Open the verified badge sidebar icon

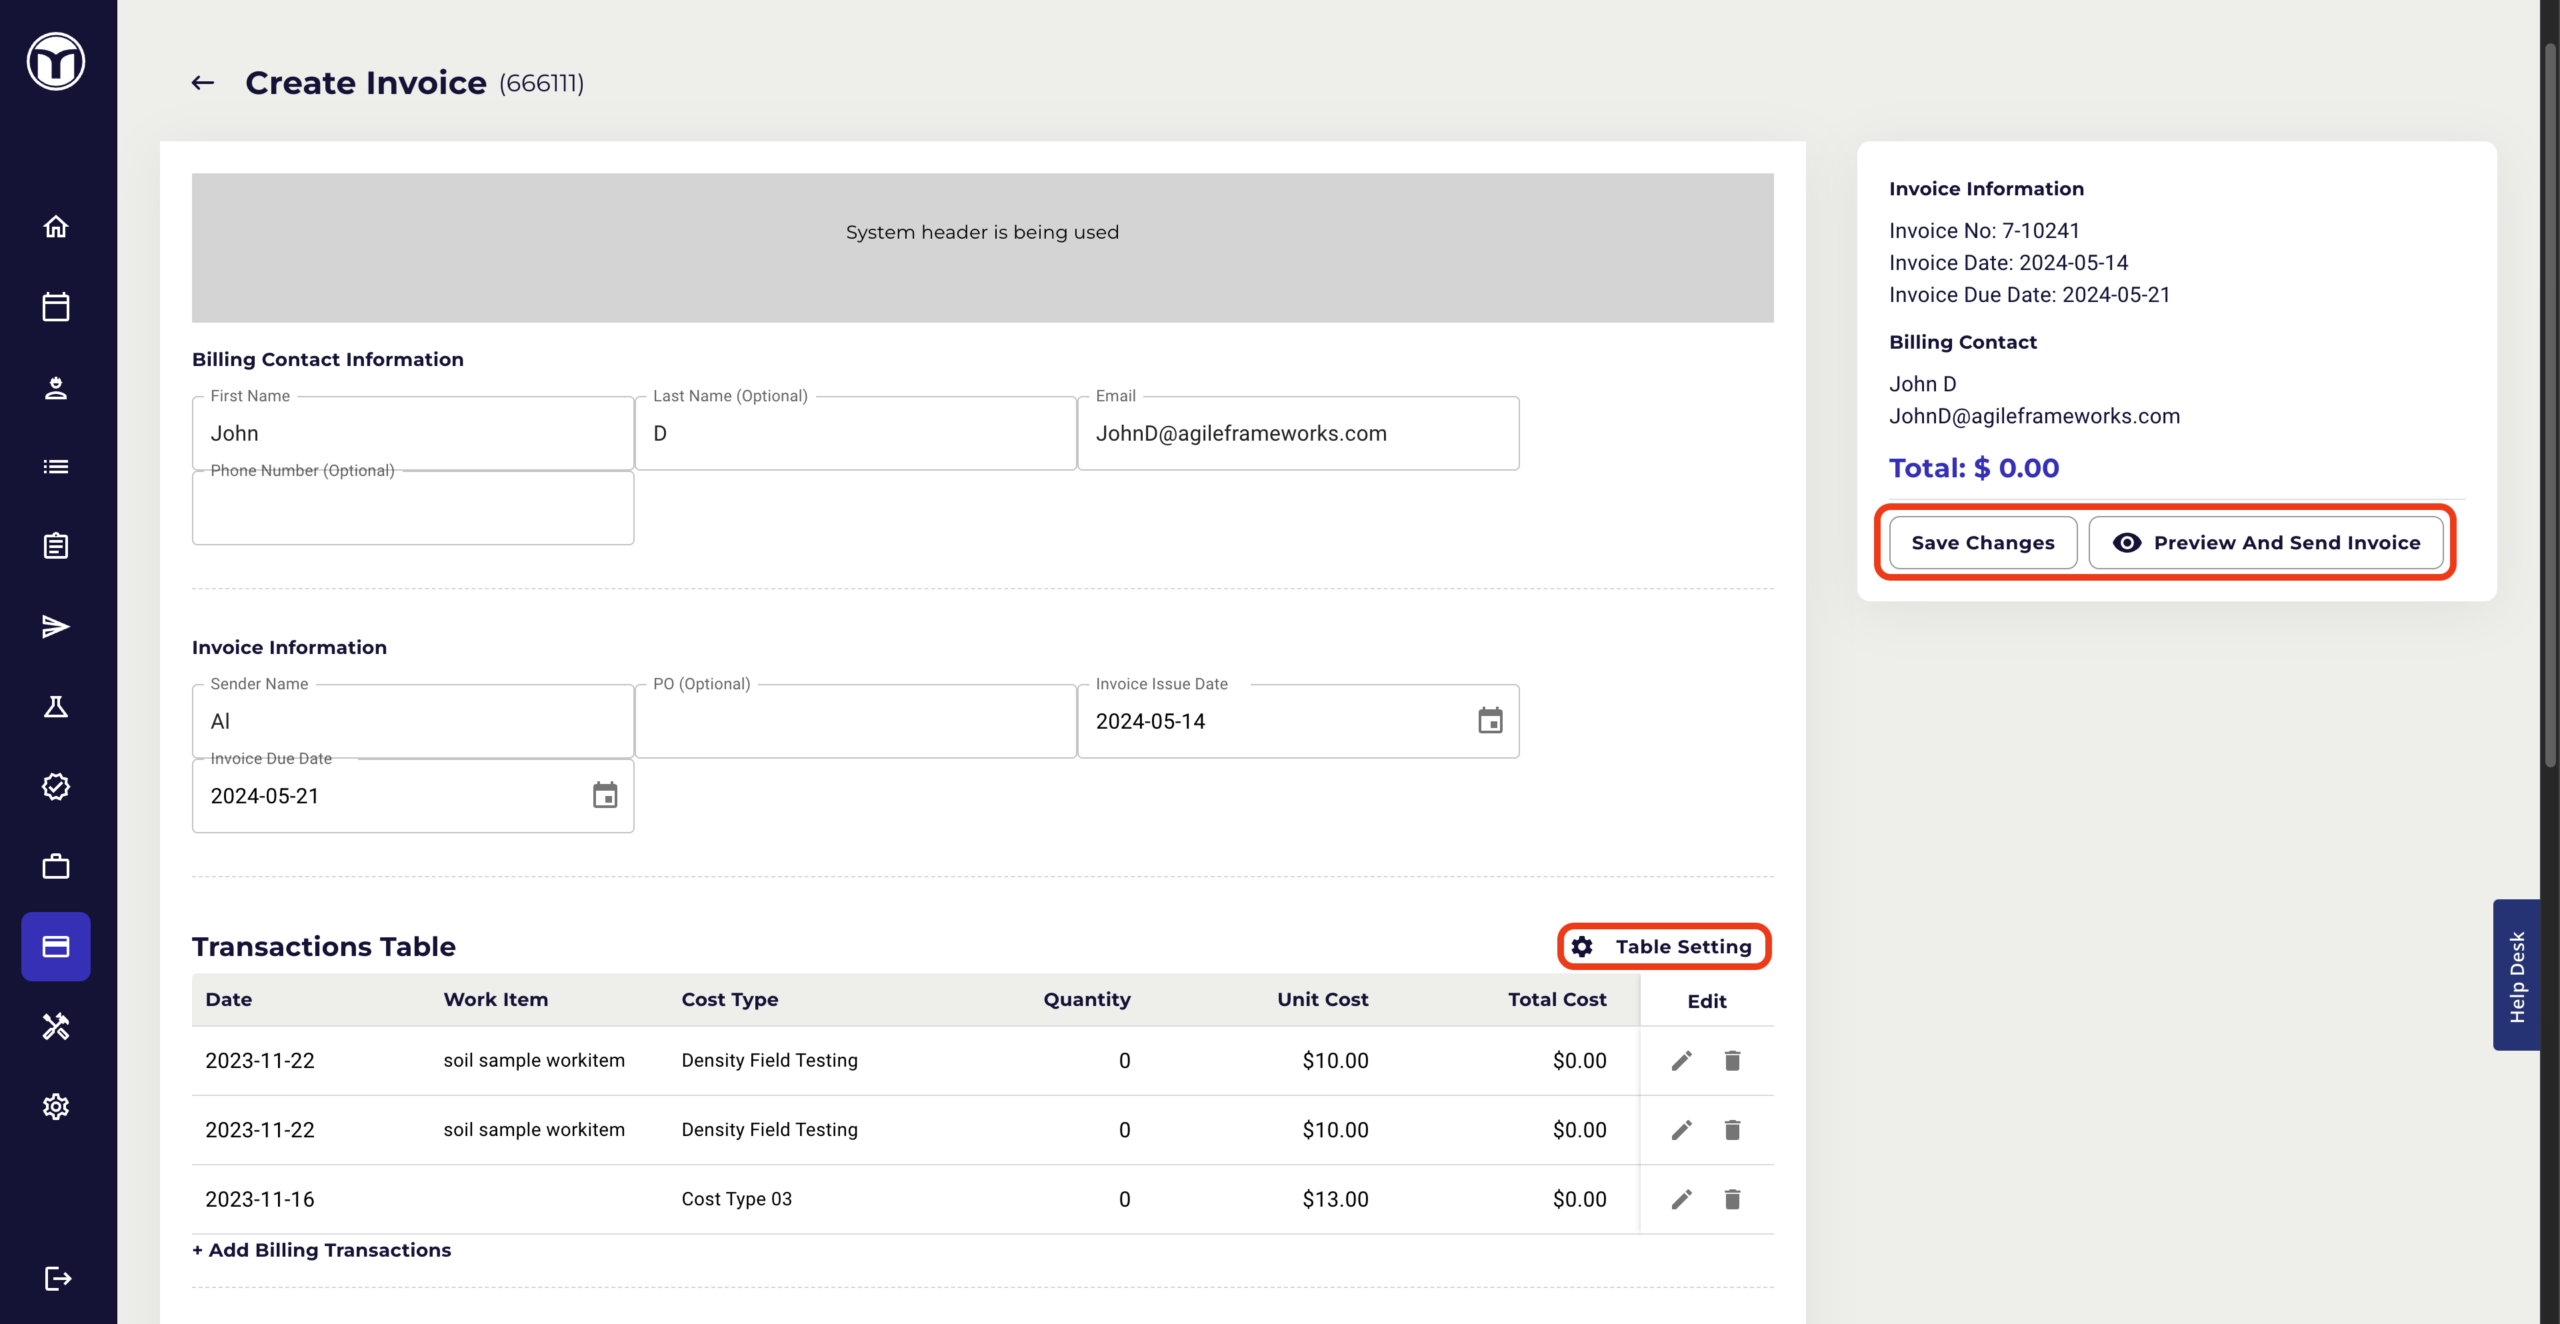pyautogui.click(x=56, y=787)
